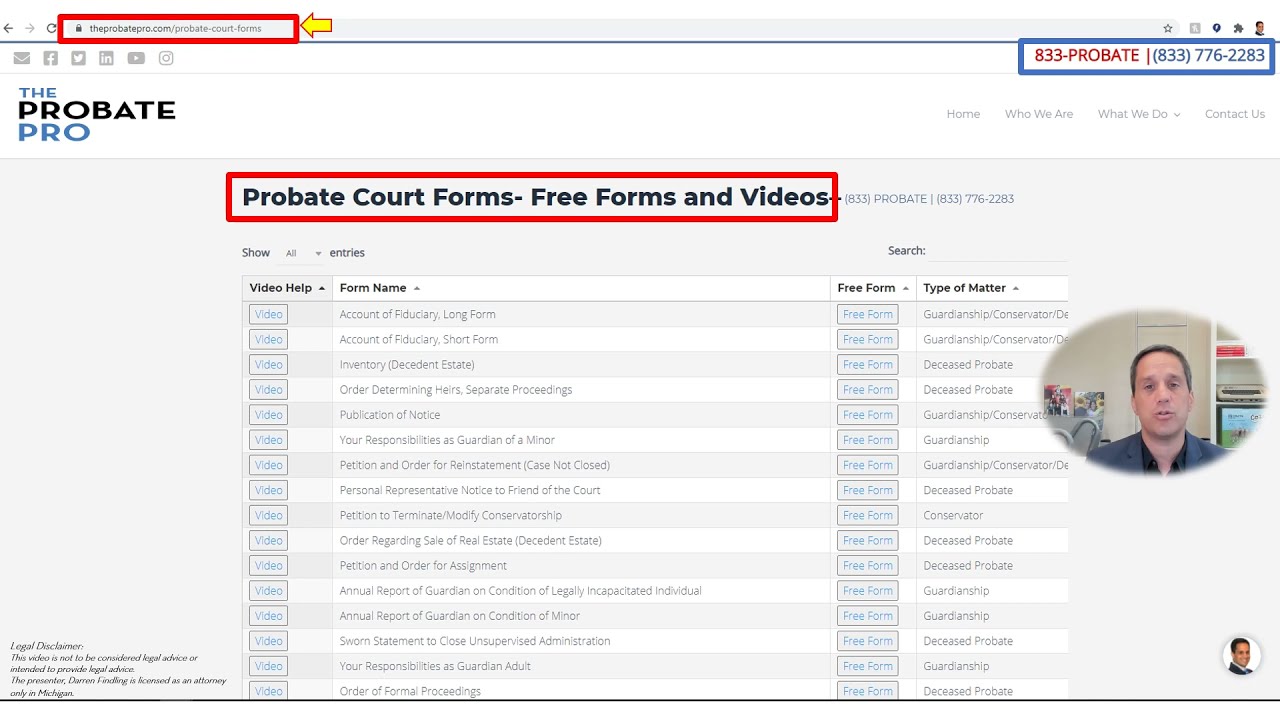Watch Video for Petition and Order for Reinstatement

coord(268,465)
